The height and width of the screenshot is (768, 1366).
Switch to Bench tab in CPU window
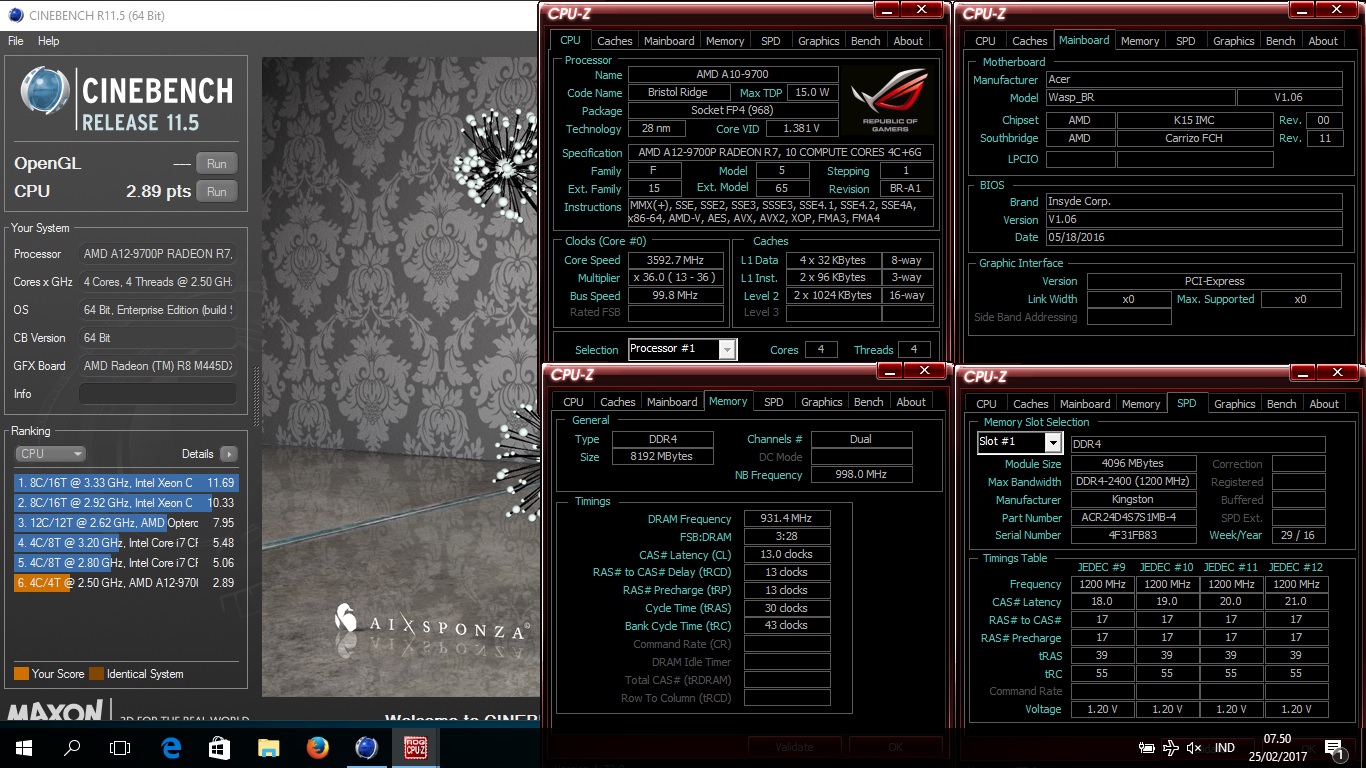tap(866, 41)
